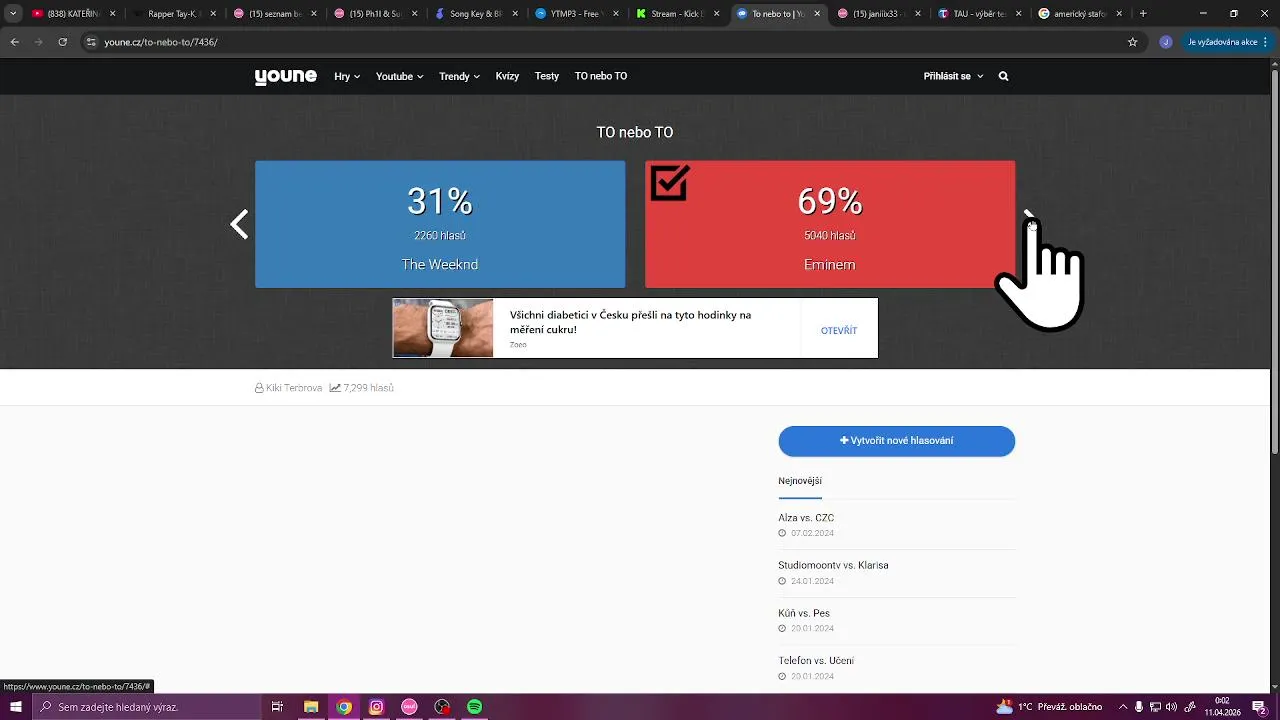Click the page vertical scrollbar
This screenshot has height=720, width=1280.
pos(1274,260)
